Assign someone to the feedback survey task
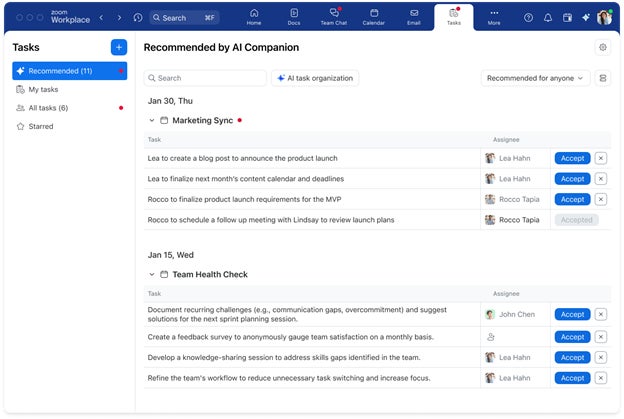The image size is (624, 419). pos(490,337)
